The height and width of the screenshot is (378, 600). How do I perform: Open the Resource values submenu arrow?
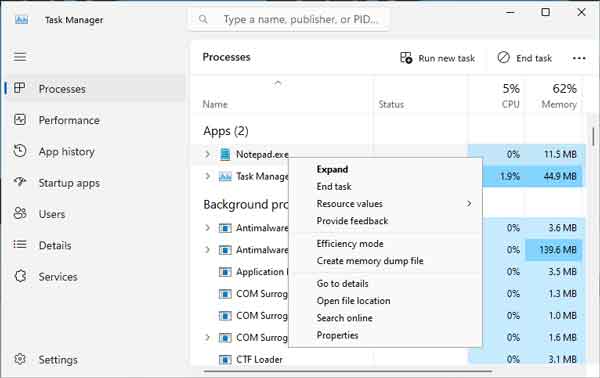click(469, 204)
